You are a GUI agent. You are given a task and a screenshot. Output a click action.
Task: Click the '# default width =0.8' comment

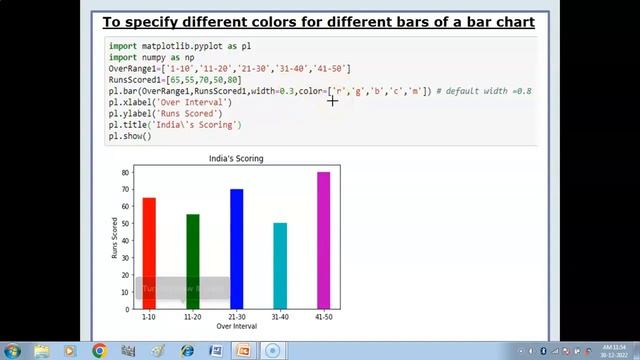(484, 91)
